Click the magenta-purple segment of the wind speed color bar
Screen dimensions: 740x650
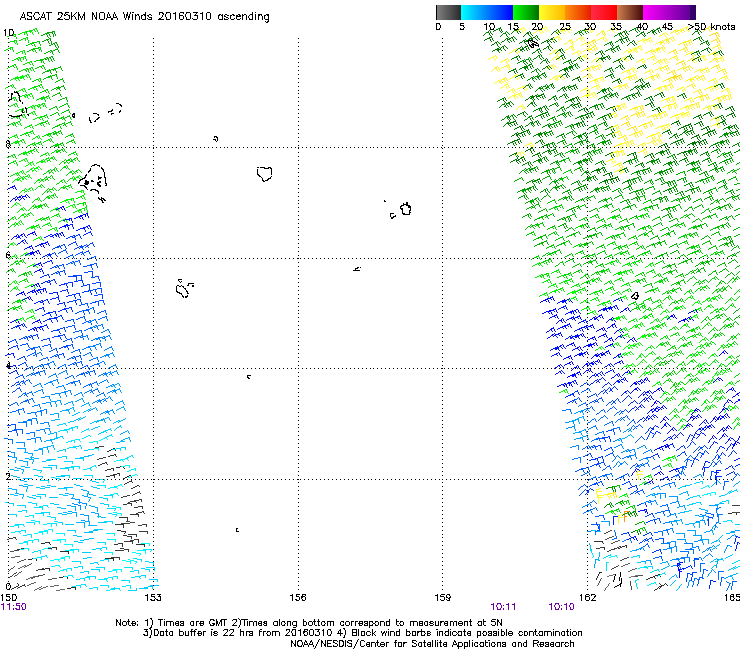[x=669, y=12]
